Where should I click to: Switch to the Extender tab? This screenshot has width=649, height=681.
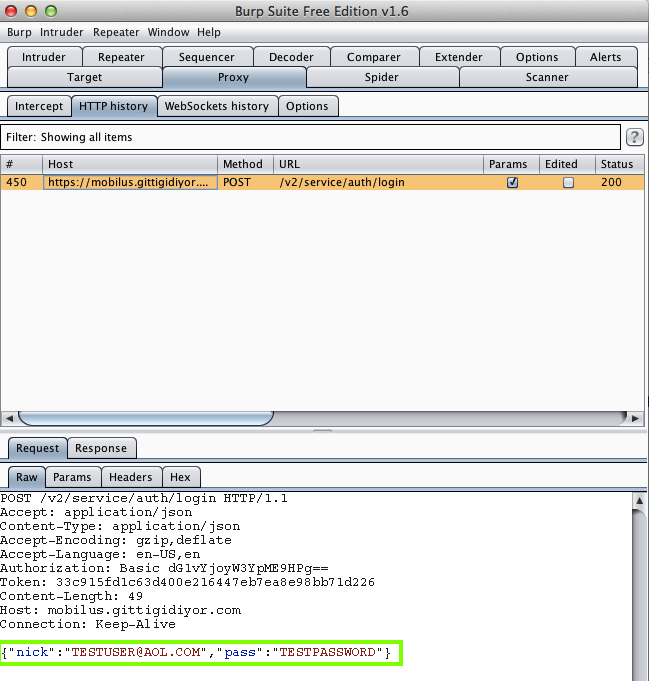459,57
